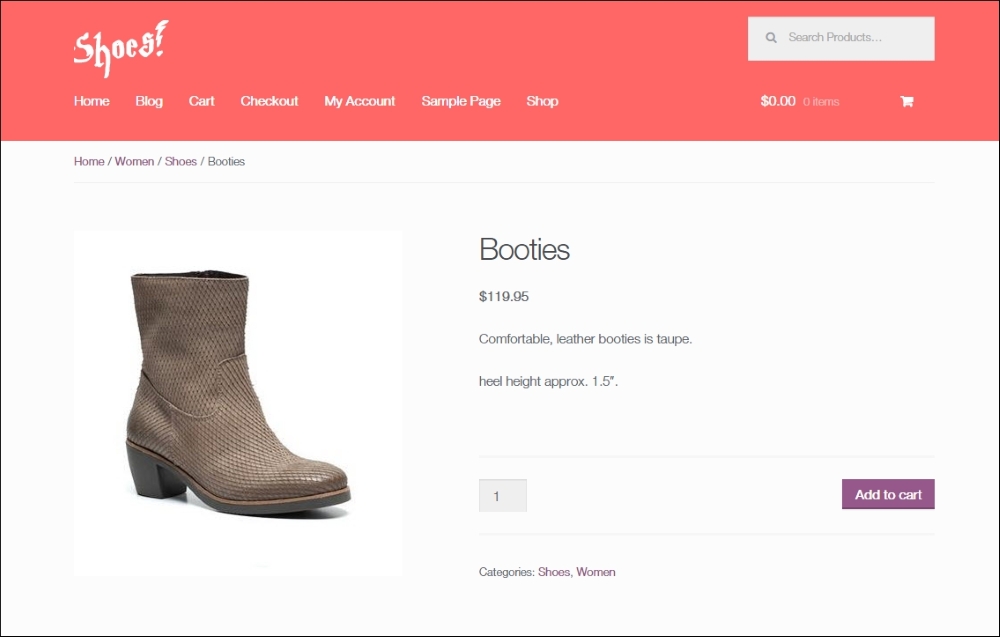Select the Shop menu item

(x=542, y=101)
